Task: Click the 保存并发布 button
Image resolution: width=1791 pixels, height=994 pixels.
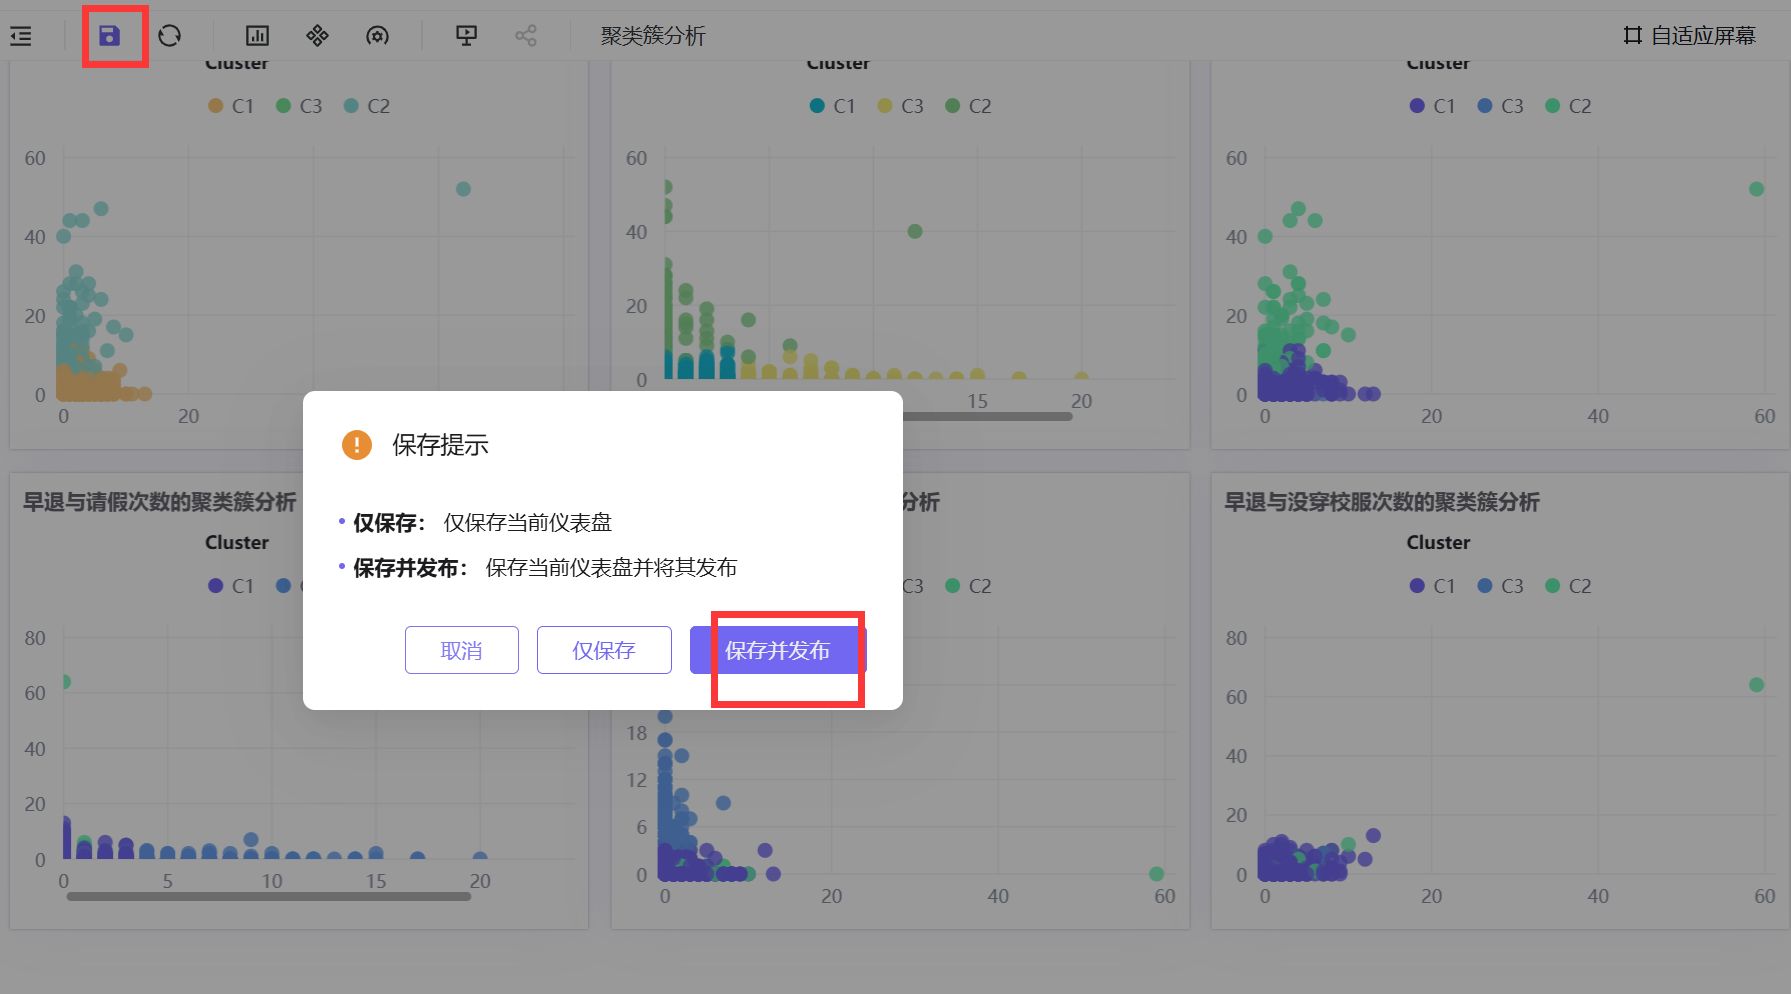Action: 777,650
